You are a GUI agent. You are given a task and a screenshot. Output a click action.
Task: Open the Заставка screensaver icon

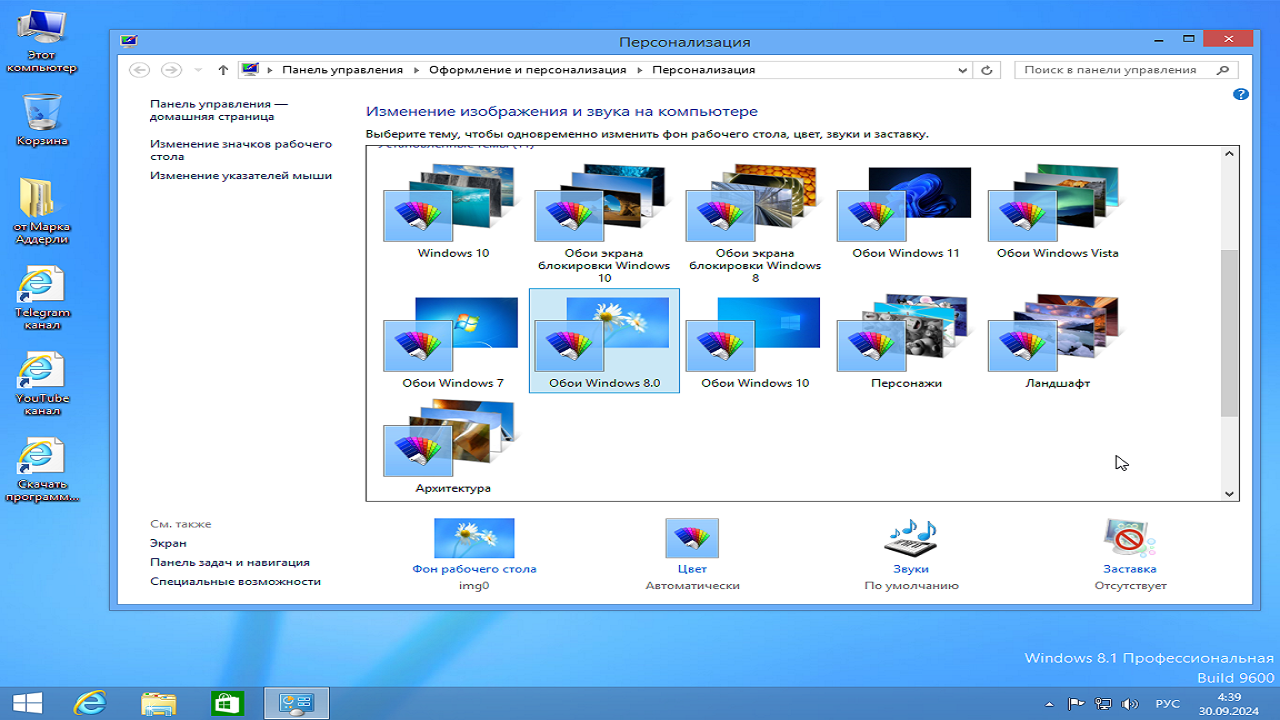(1130, 538)
